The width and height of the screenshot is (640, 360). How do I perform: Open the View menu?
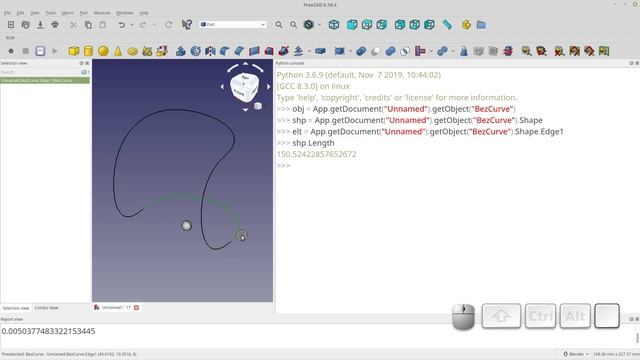tap(35, 13)
